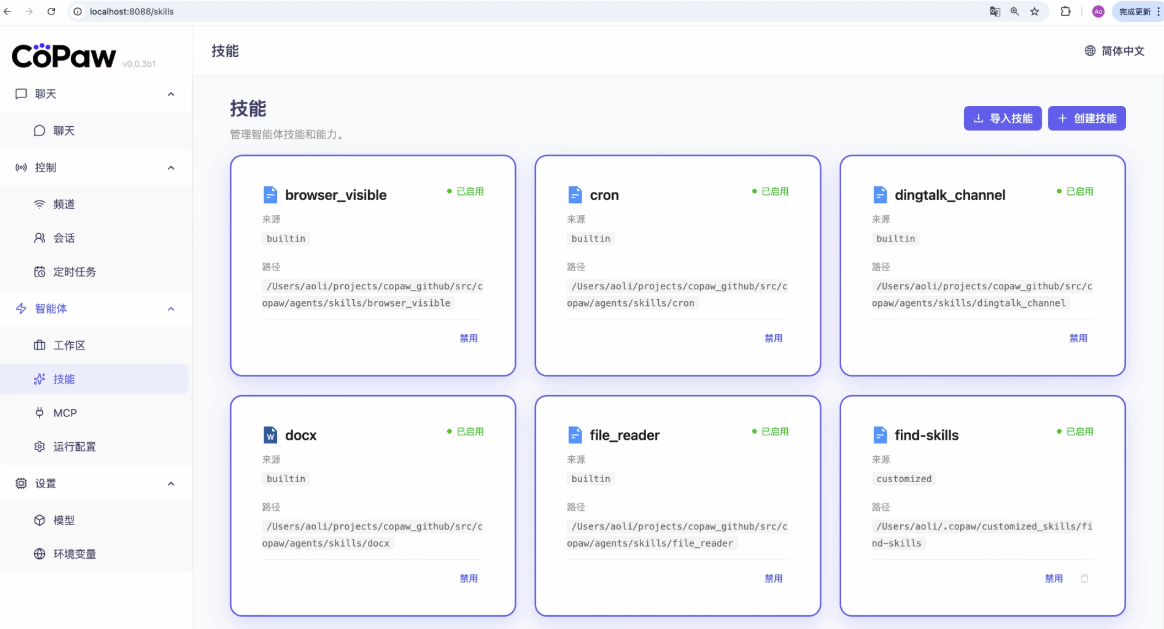The width and height of the screenshot is (1164, 629).
Task: Reload the page using browser refresh icon
Action: (x=51, y=11)
